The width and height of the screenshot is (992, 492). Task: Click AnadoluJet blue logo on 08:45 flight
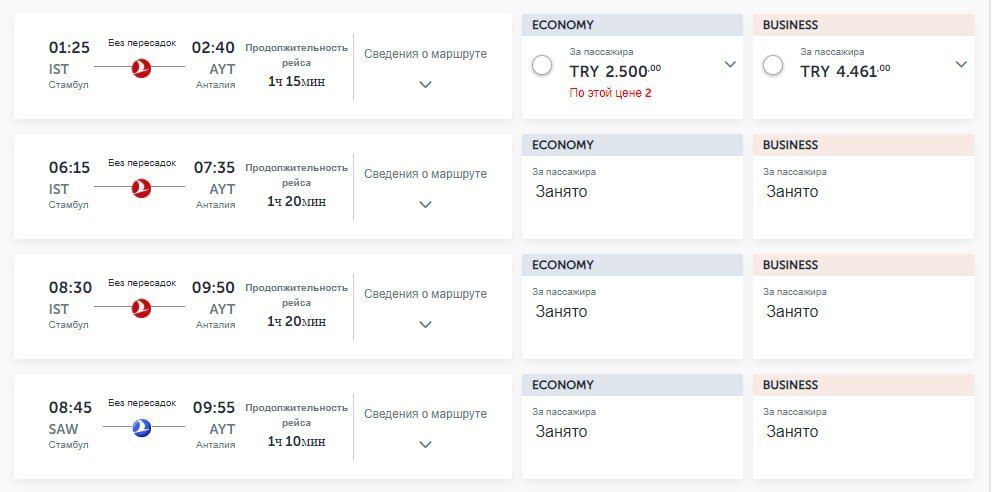tap(141, 427)
